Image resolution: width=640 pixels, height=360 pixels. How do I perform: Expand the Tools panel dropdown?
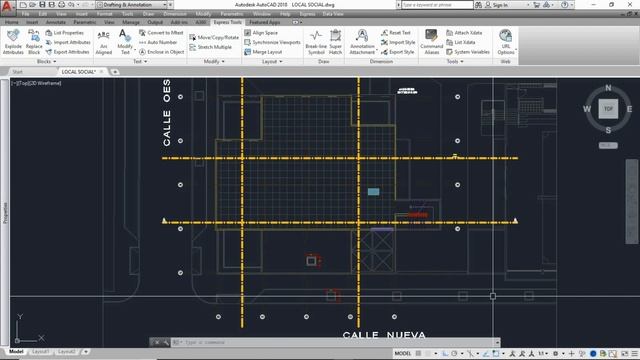[x=455, y=62]
